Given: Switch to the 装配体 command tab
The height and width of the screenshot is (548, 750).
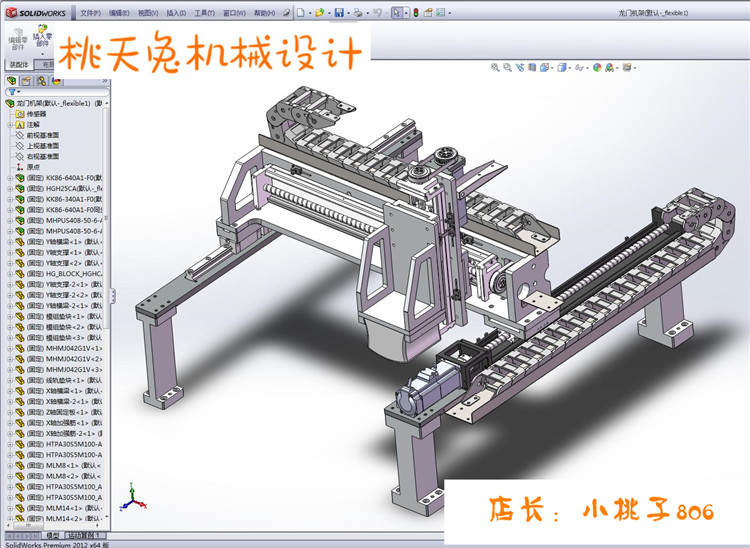Looking at the screenshot, I should 19,65.
